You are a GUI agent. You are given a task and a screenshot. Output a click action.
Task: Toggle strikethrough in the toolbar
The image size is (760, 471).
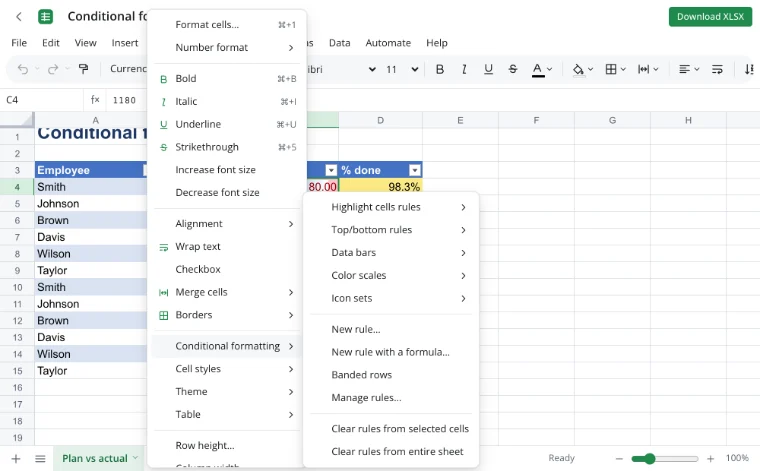pyautogui.click(x=513, y=69)
